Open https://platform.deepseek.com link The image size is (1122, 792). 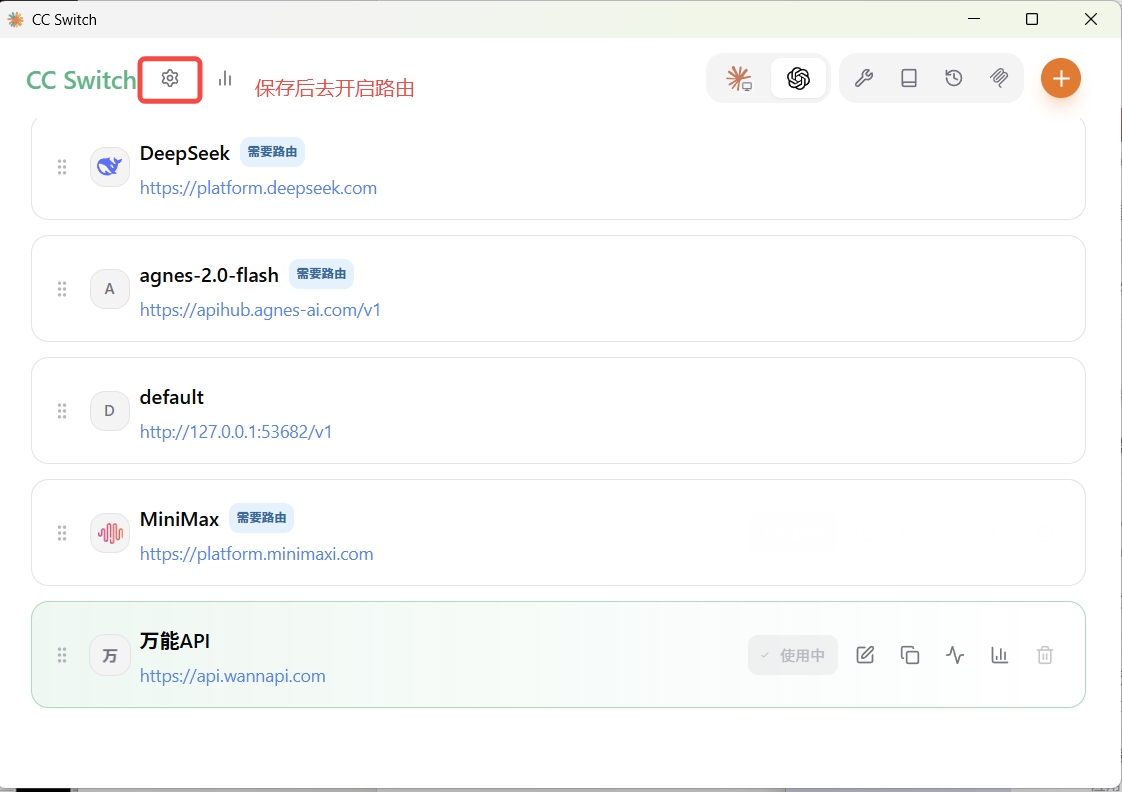(258, 188)
